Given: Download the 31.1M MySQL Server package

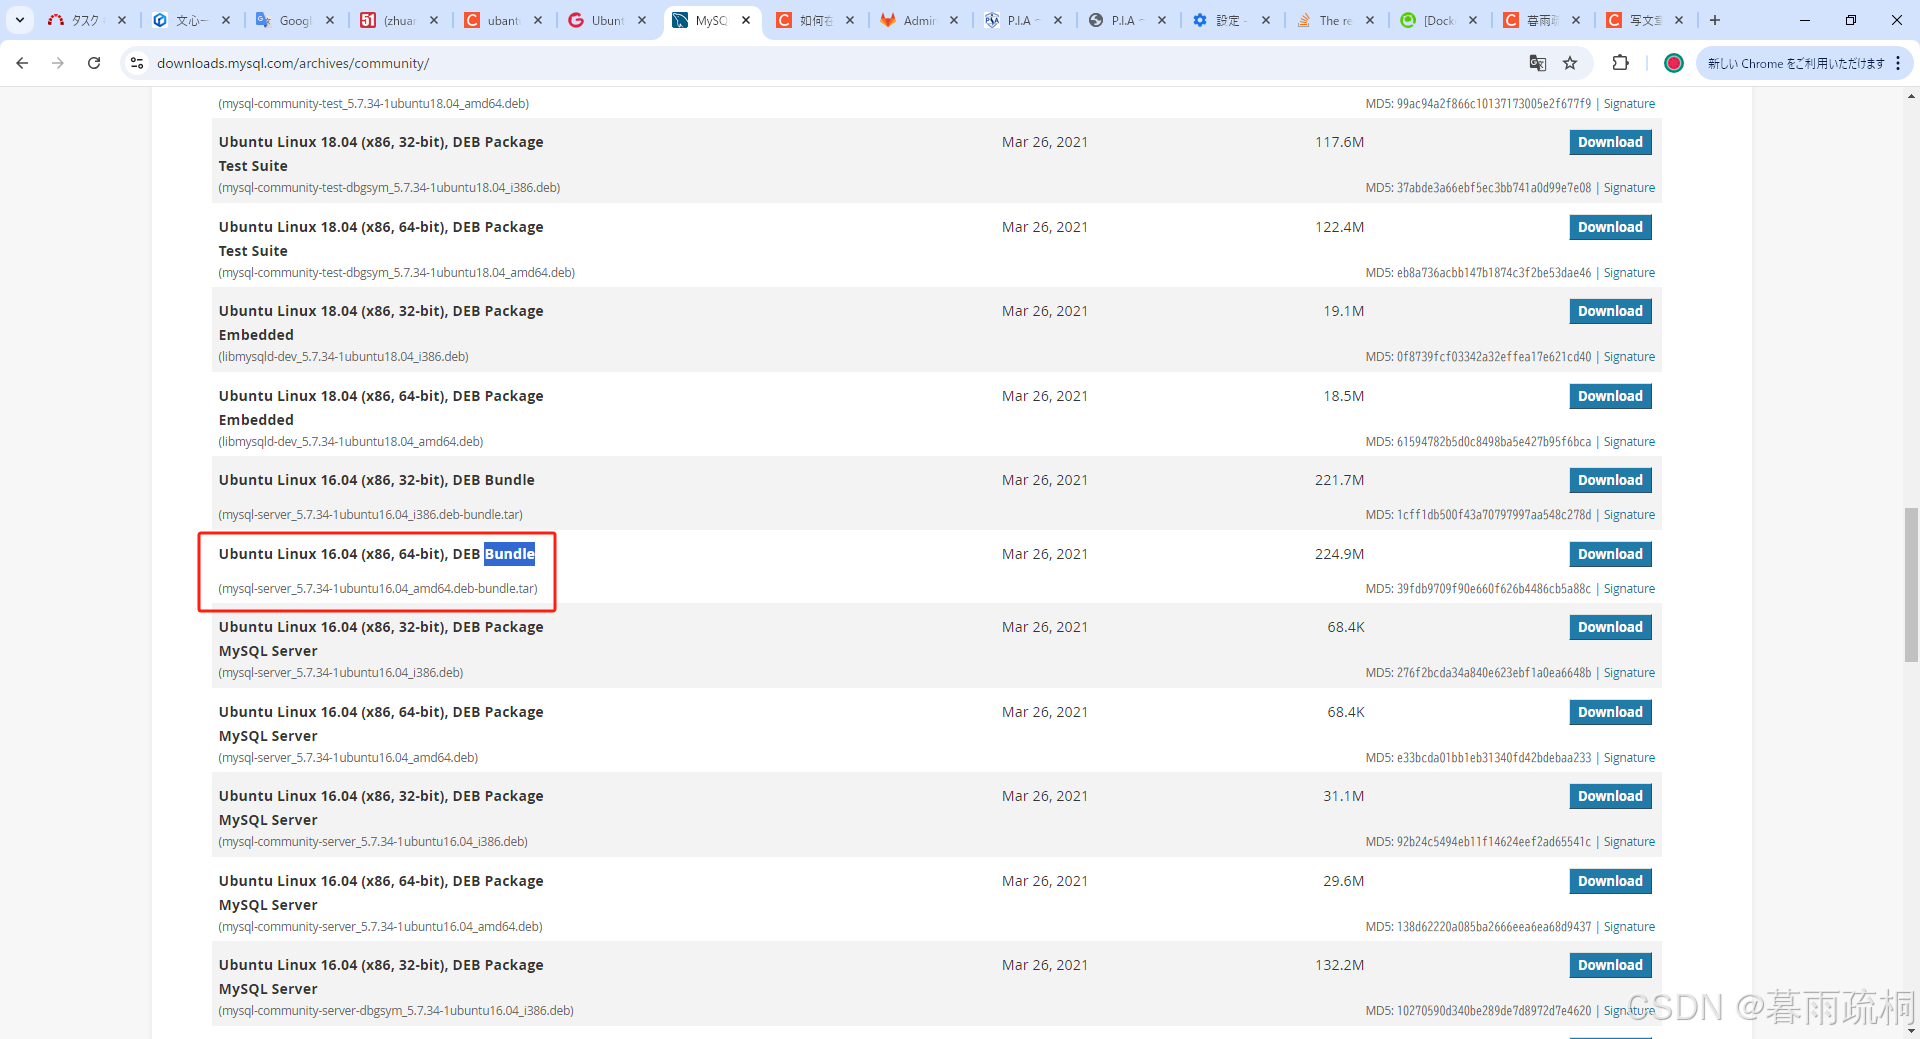Looking at the screenshot, I should tap(1610, 796).
